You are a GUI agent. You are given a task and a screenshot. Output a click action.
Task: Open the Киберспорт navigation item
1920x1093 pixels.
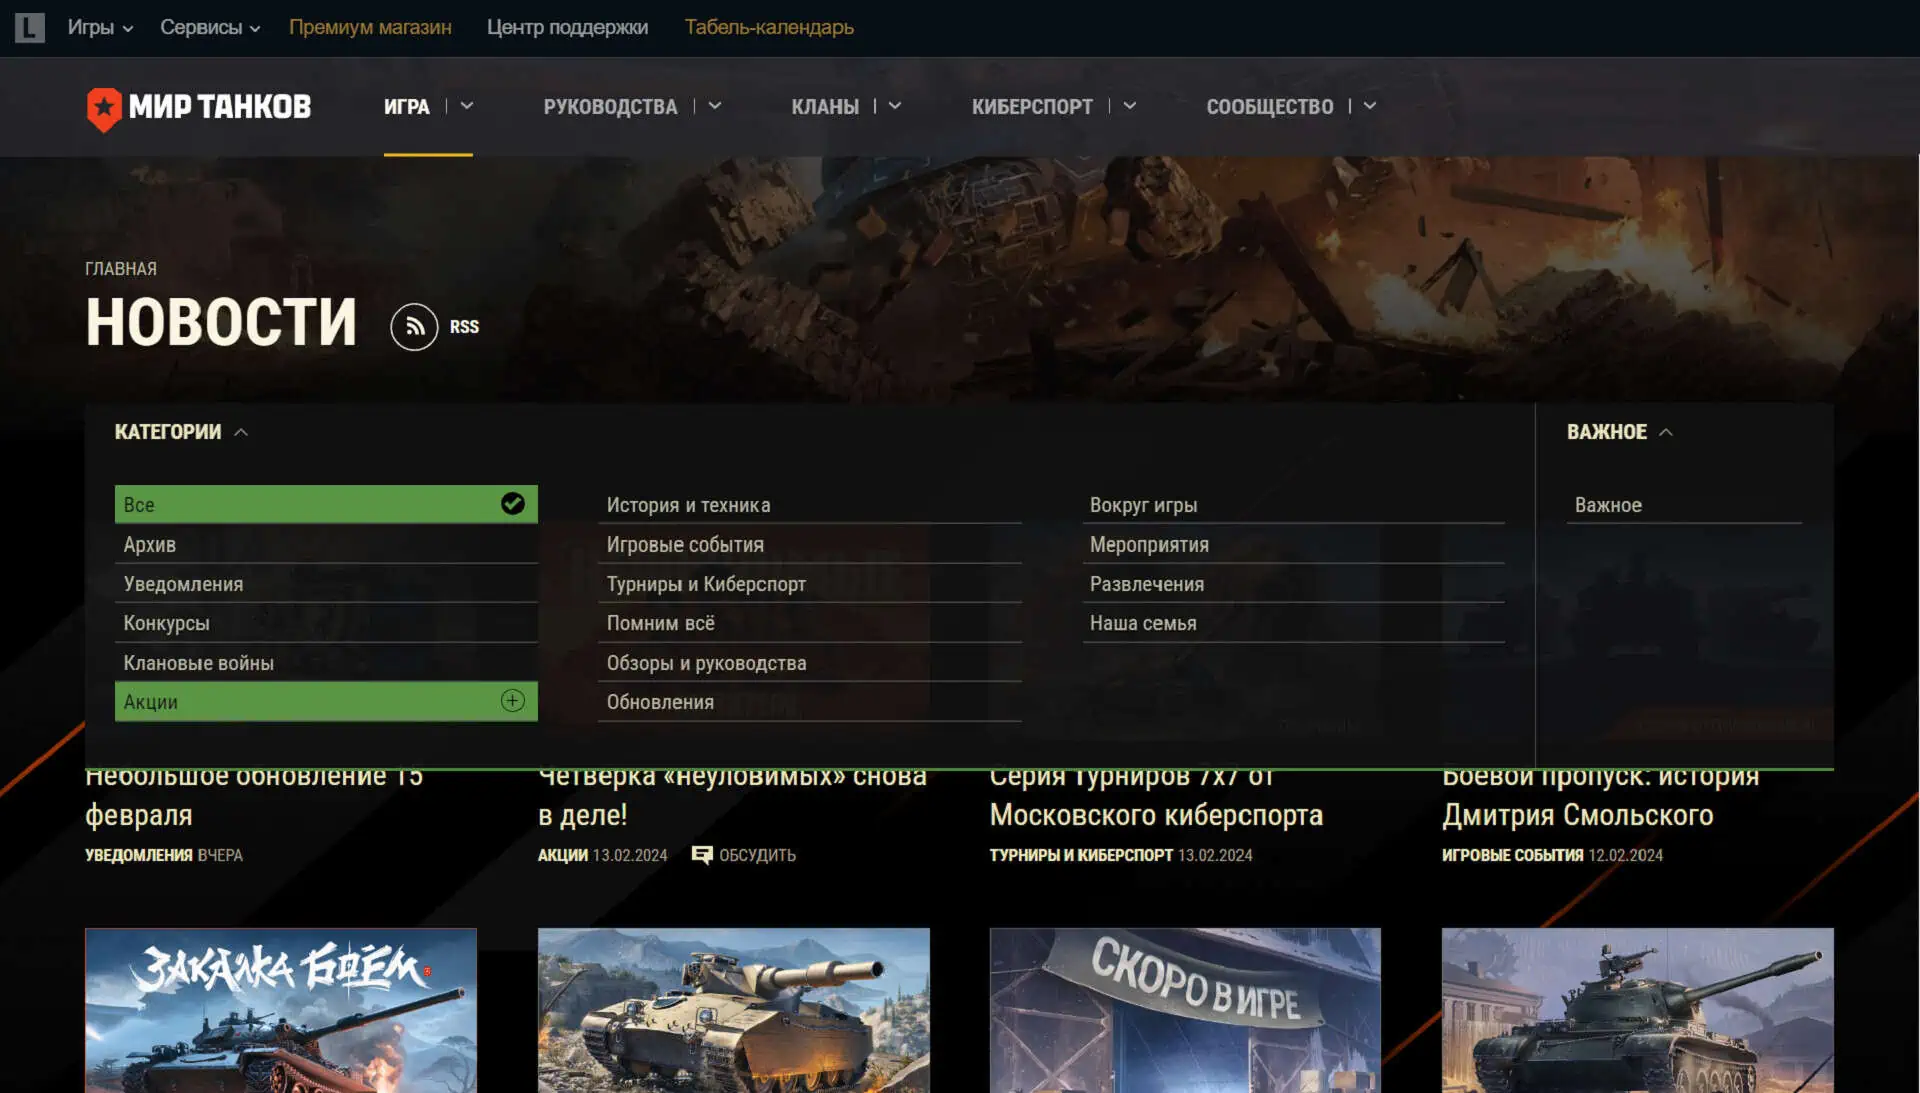(1032, 107)
